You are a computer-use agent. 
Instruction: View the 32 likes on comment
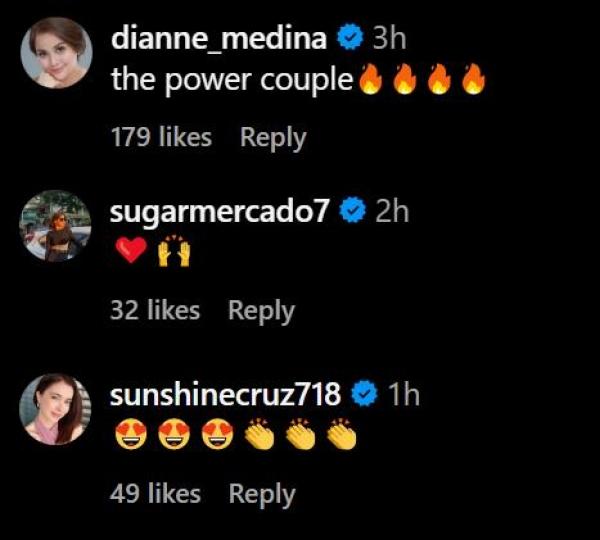coord(155,310)
